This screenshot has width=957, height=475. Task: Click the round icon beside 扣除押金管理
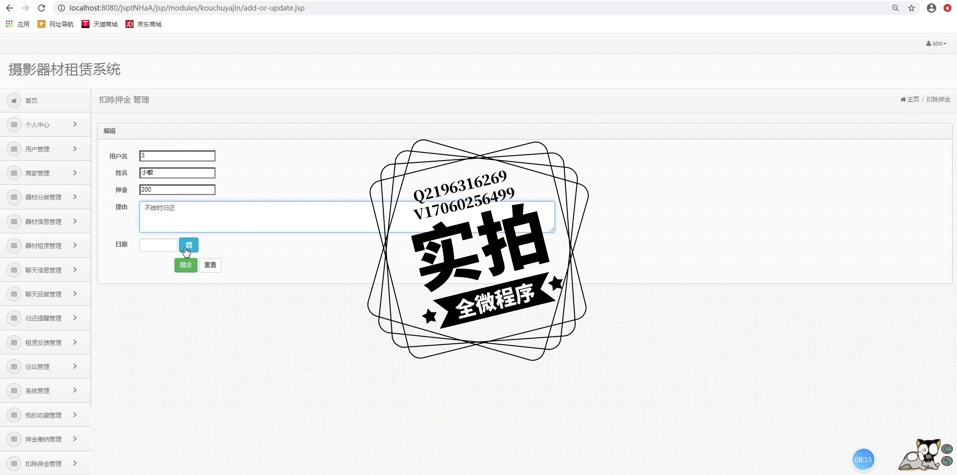click(x=13, y=463)
